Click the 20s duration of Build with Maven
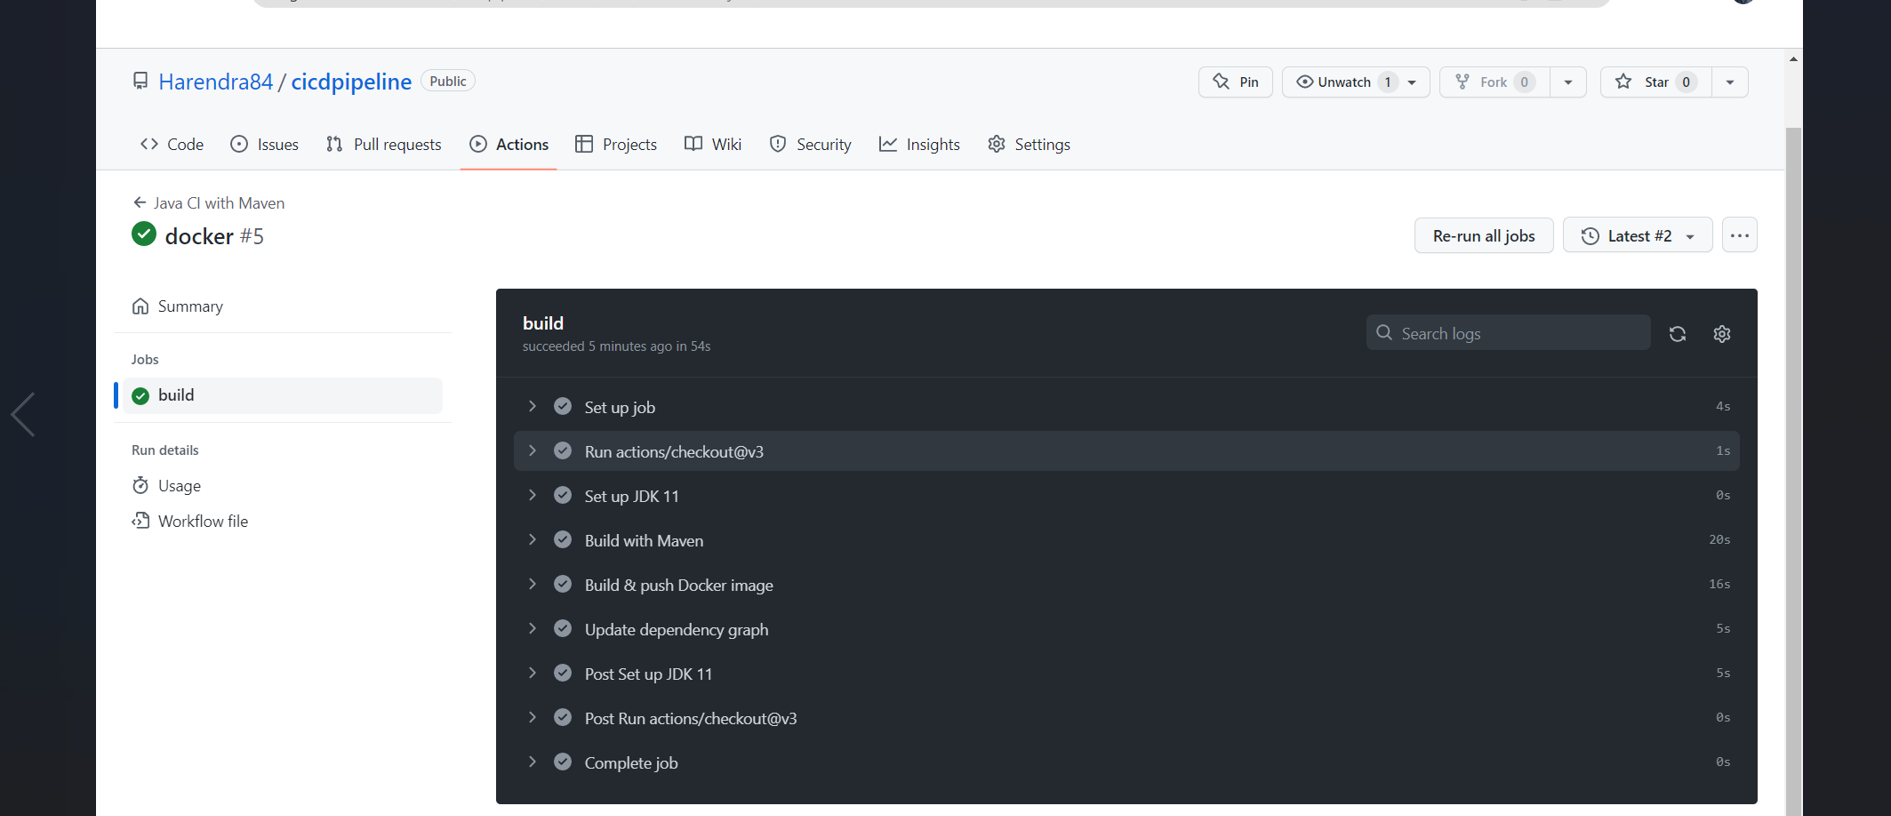The height and width of the screenshot is (816, 1891). [1719, 540]
